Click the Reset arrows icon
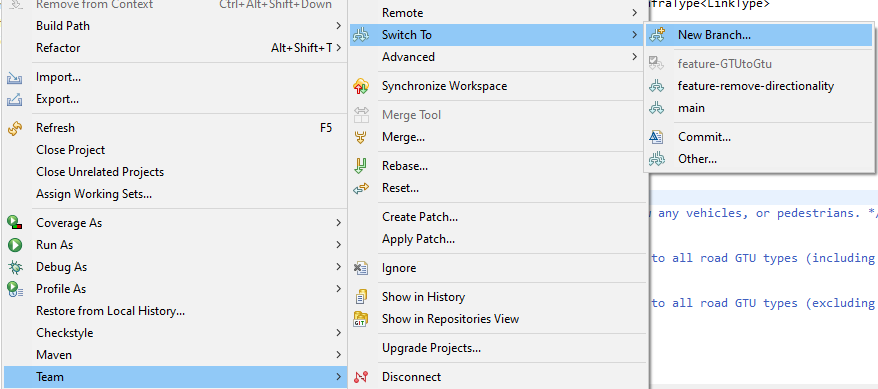 click(361, 189)
